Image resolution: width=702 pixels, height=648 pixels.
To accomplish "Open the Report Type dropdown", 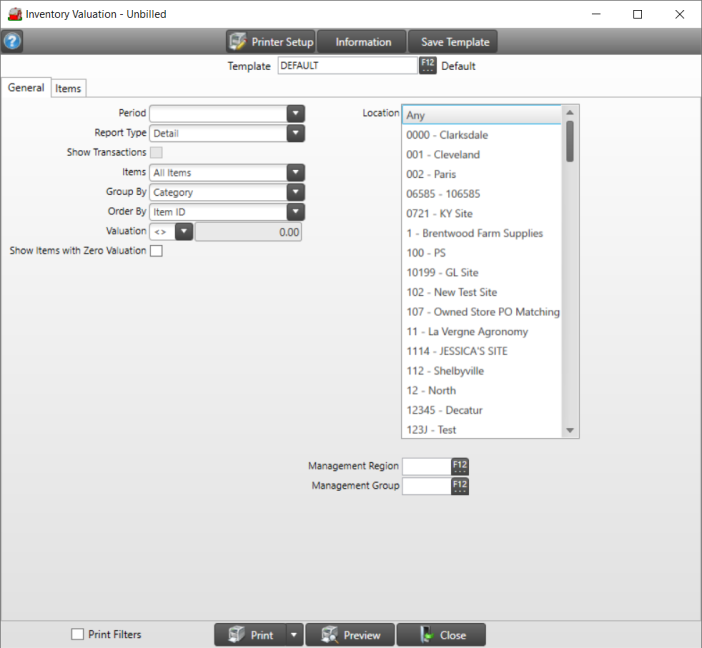I will click(295, 133).
